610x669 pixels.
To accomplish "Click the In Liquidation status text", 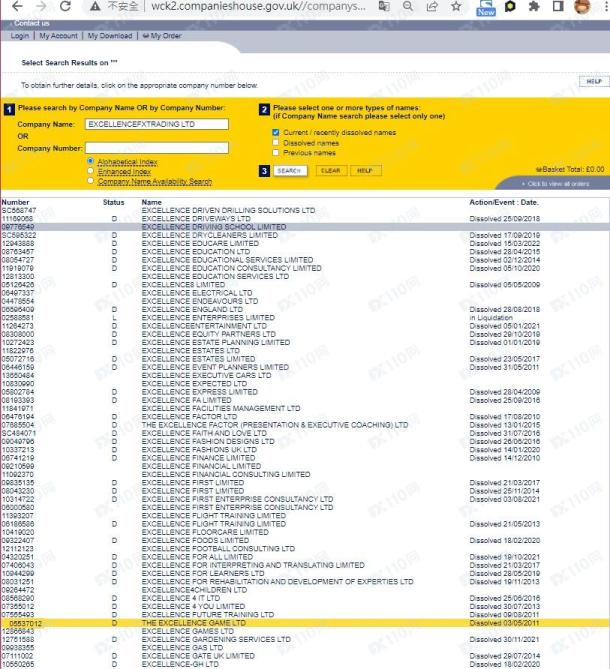I will click(491, 318).
